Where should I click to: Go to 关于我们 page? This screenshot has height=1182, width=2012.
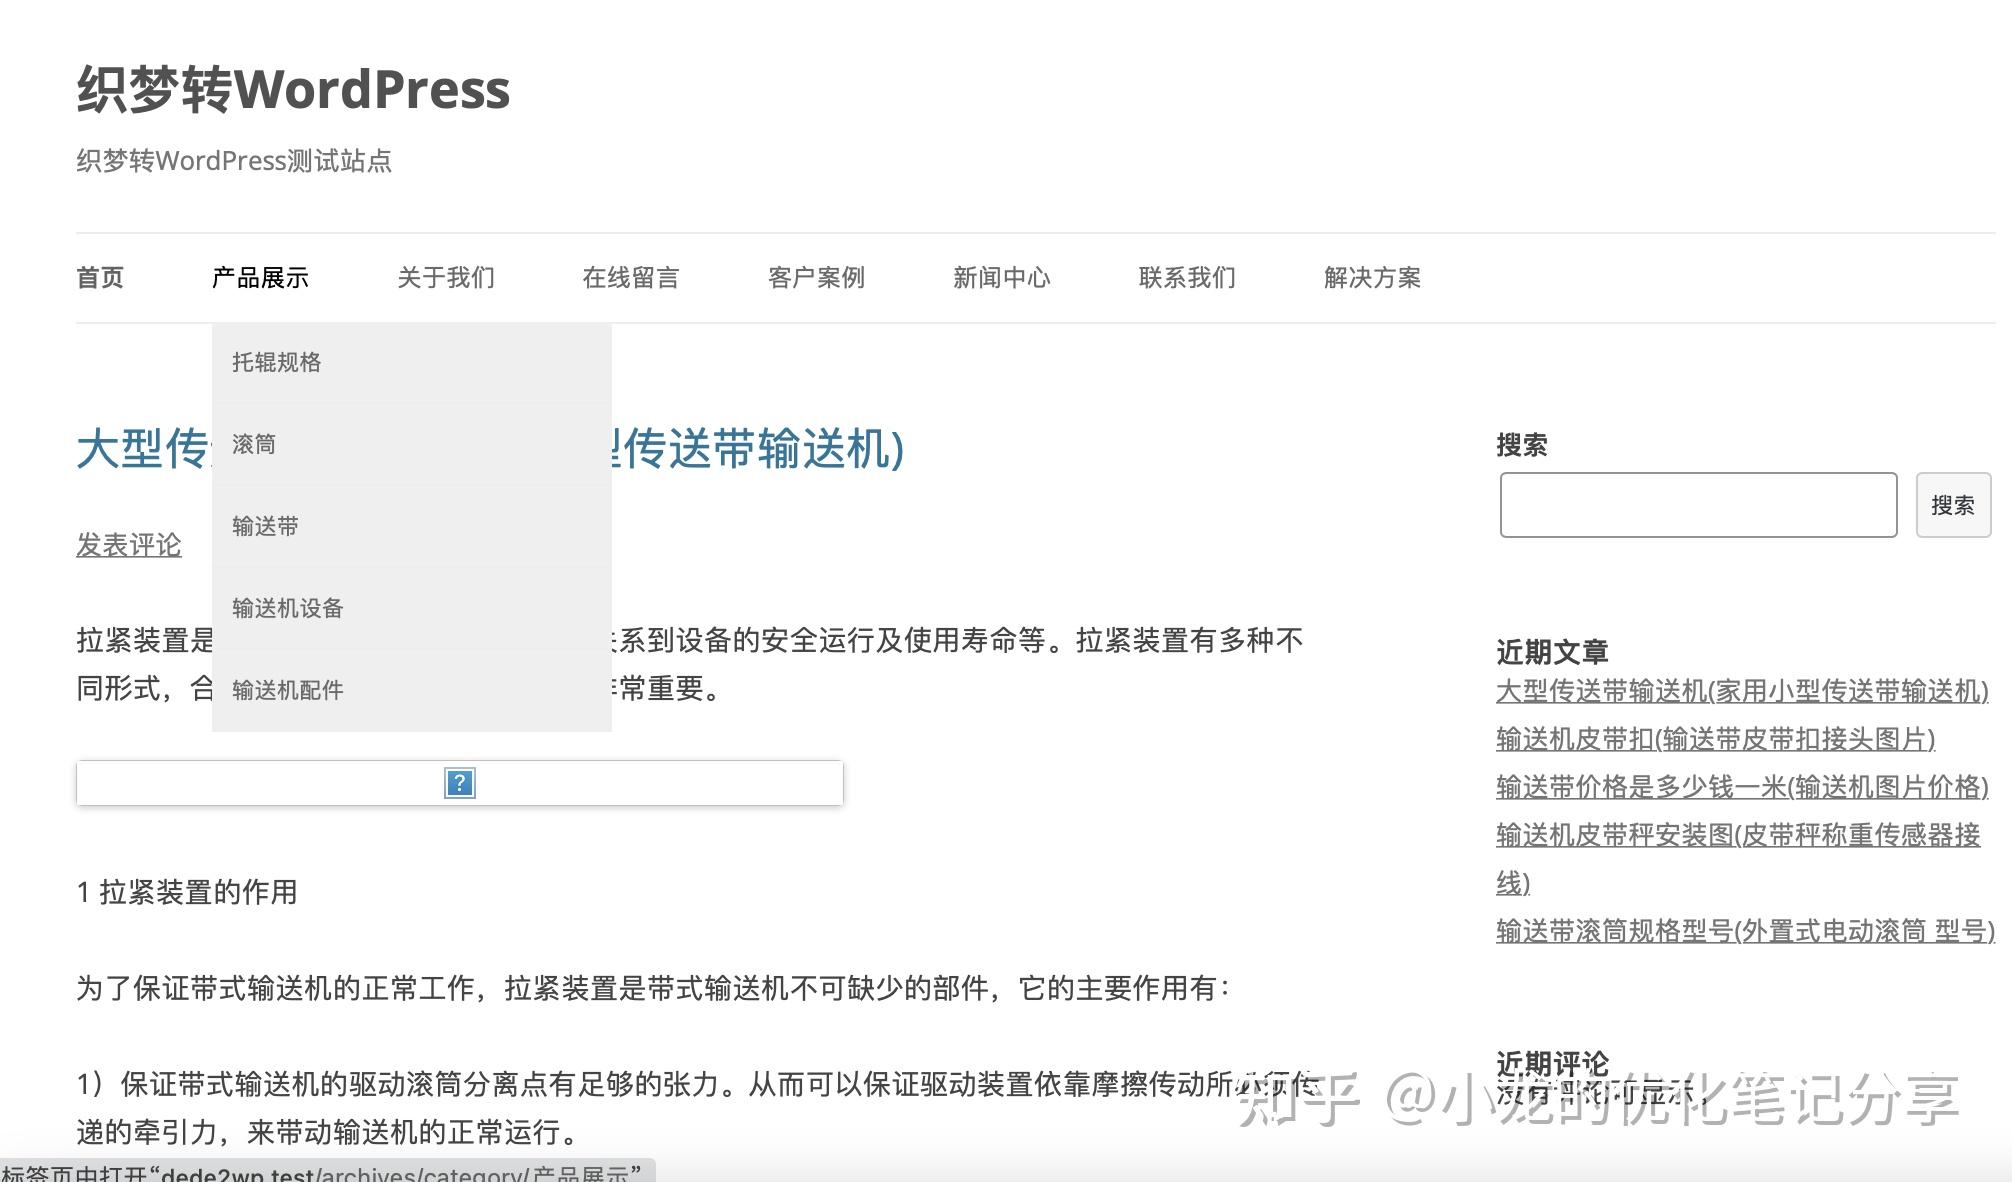446,278
